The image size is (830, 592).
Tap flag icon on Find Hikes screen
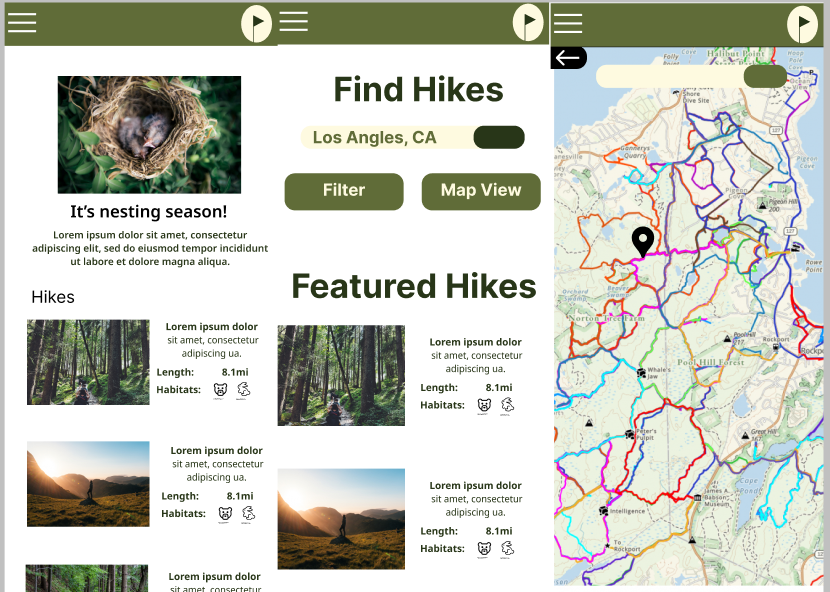pyautogui.click(x=528, y=23)
